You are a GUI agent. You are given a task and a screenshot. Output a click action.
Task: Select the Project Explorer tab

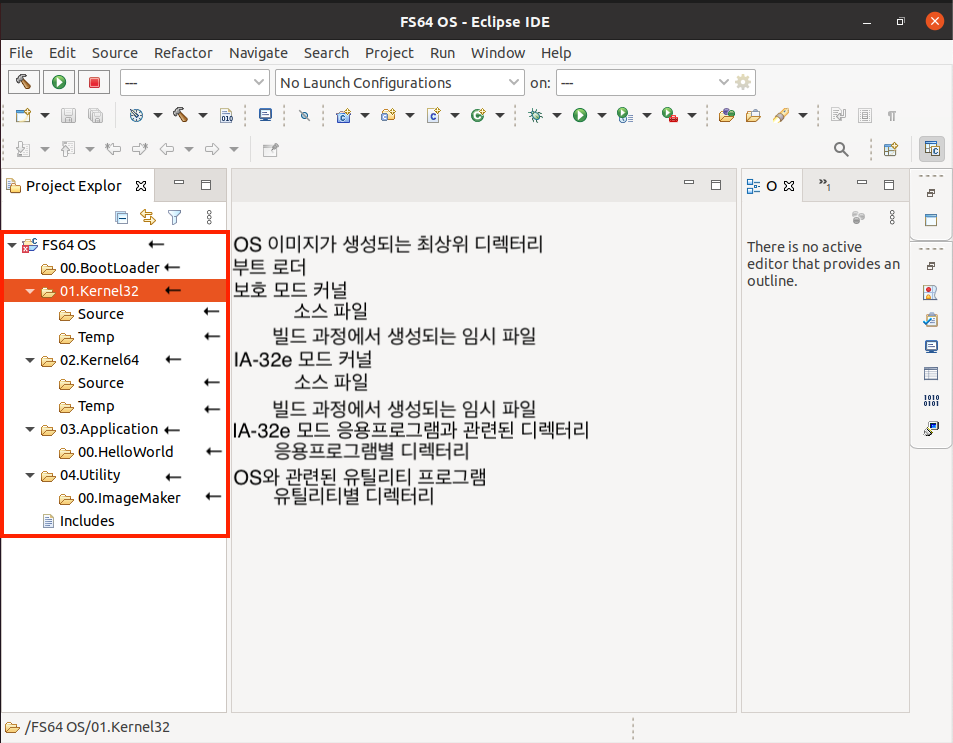pos(74,186)
